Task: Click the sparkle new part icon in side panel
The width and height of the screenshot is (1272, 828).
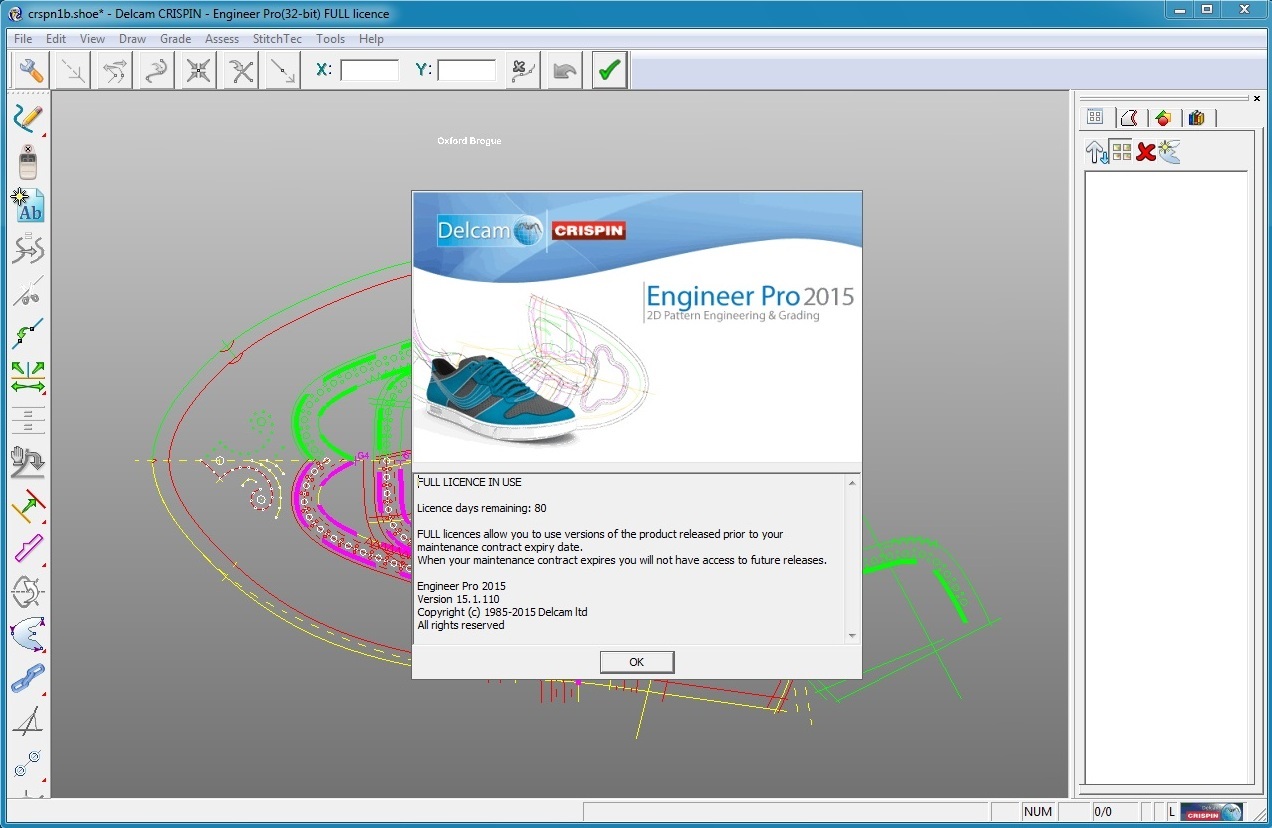Action: click(1169, 152)
